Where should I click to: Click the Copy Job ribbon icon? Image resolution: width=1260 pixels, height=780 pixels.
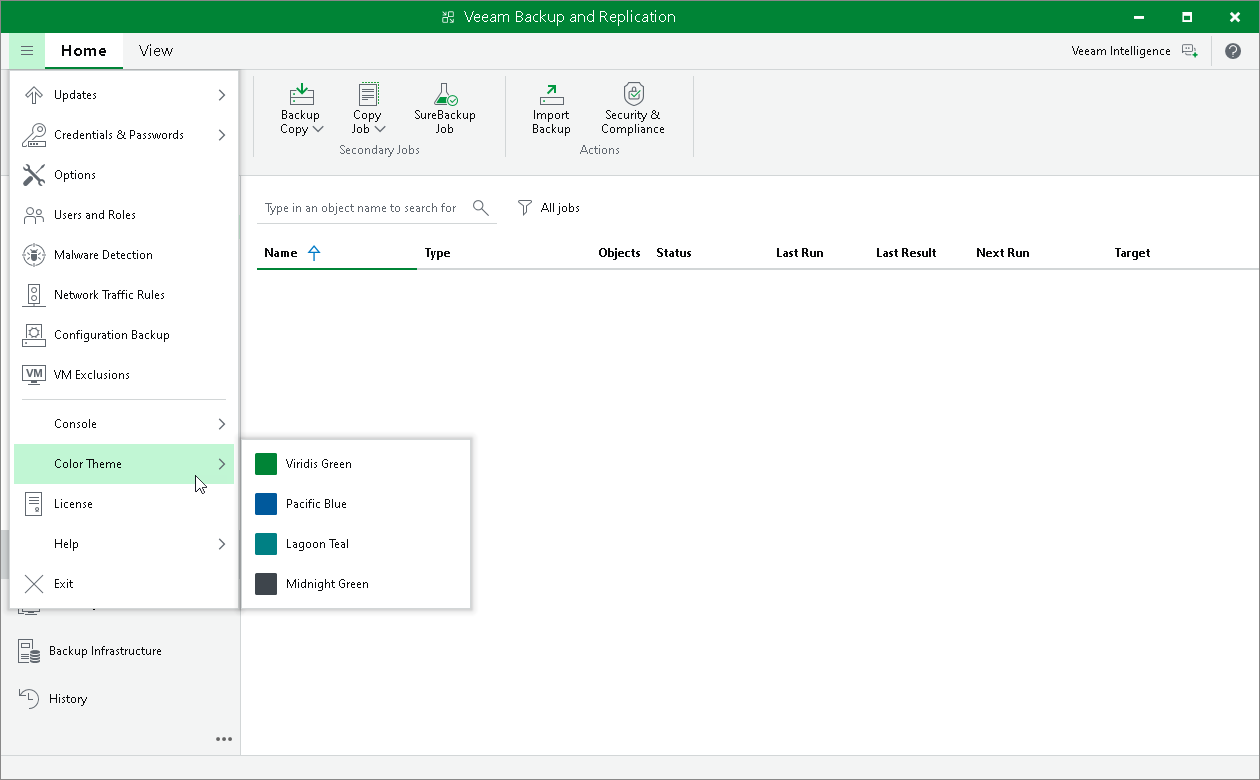pos(368,94)
